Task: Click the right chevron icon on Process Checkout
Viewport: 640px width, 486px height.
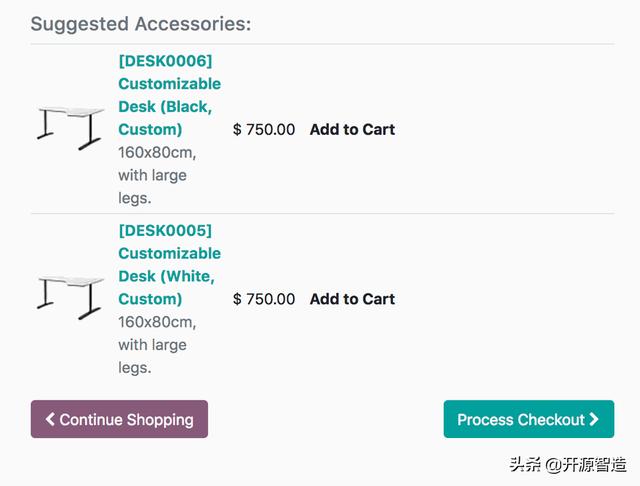Action: tap(594, 420)
